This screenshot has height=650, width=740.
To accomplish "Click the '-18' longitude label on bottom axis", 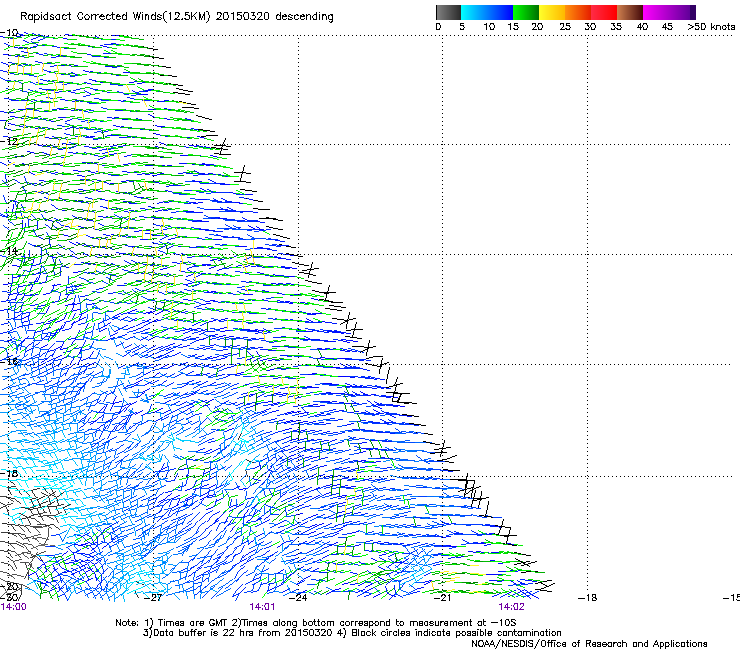I will coord(588,598).
